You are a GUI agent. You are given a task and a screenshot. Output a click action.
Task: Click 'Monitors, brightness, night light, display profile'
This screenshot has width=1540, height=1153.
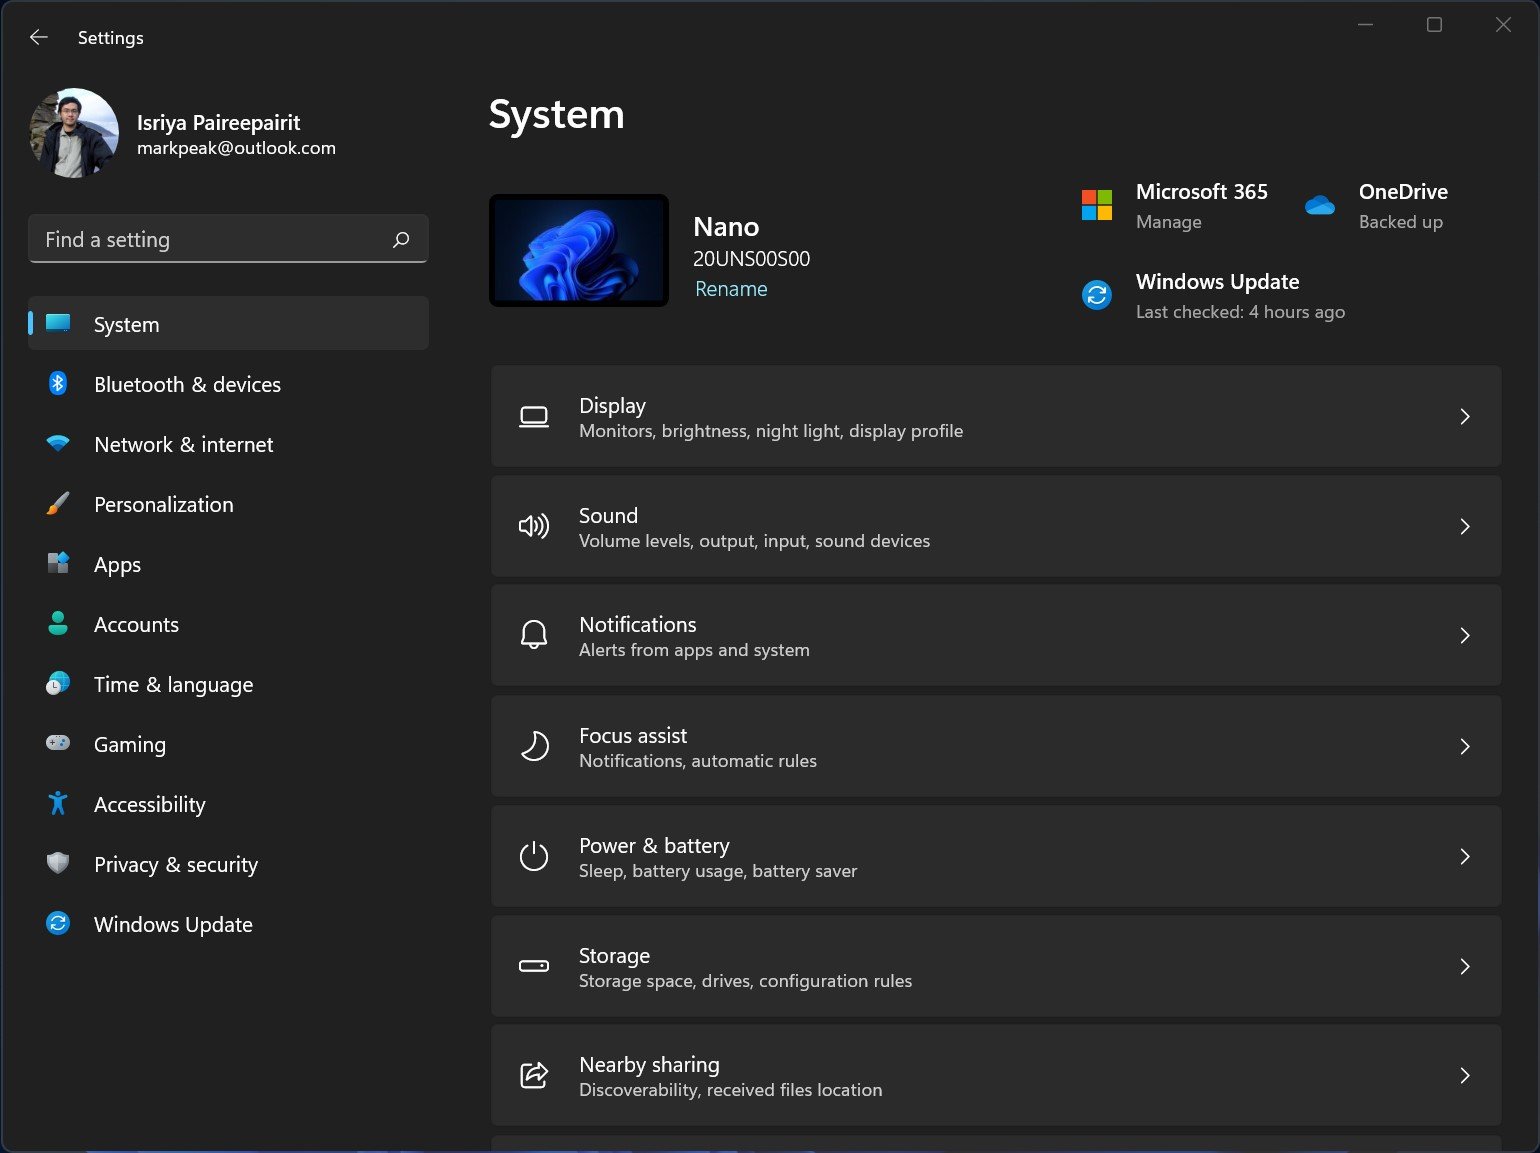(771, 431)
